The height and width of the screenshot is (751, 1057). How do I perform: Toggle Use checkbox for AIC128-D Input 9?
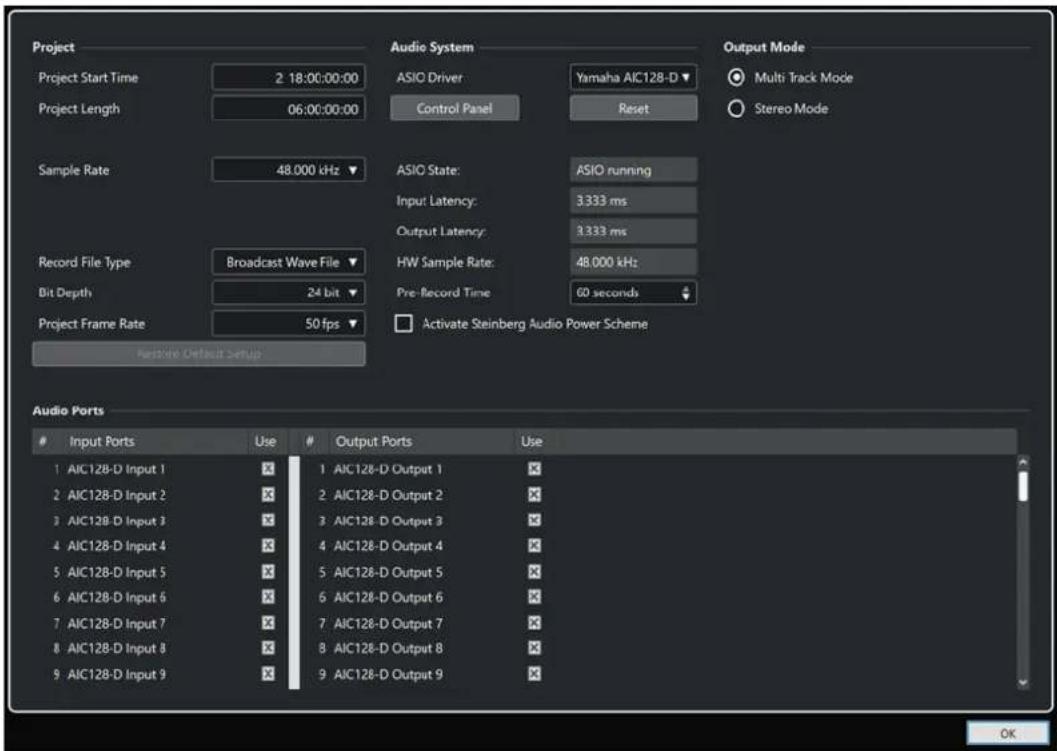(268, 674)
